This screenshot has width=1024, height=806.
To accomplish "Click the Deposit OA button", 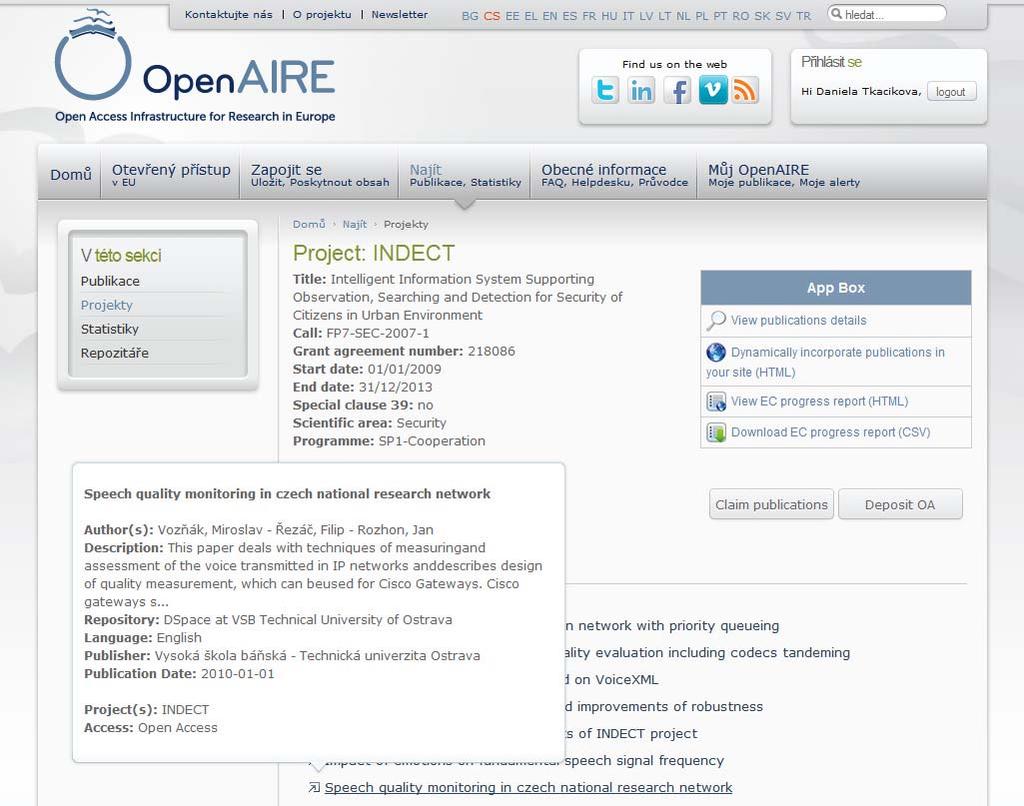I will [900, 504].
